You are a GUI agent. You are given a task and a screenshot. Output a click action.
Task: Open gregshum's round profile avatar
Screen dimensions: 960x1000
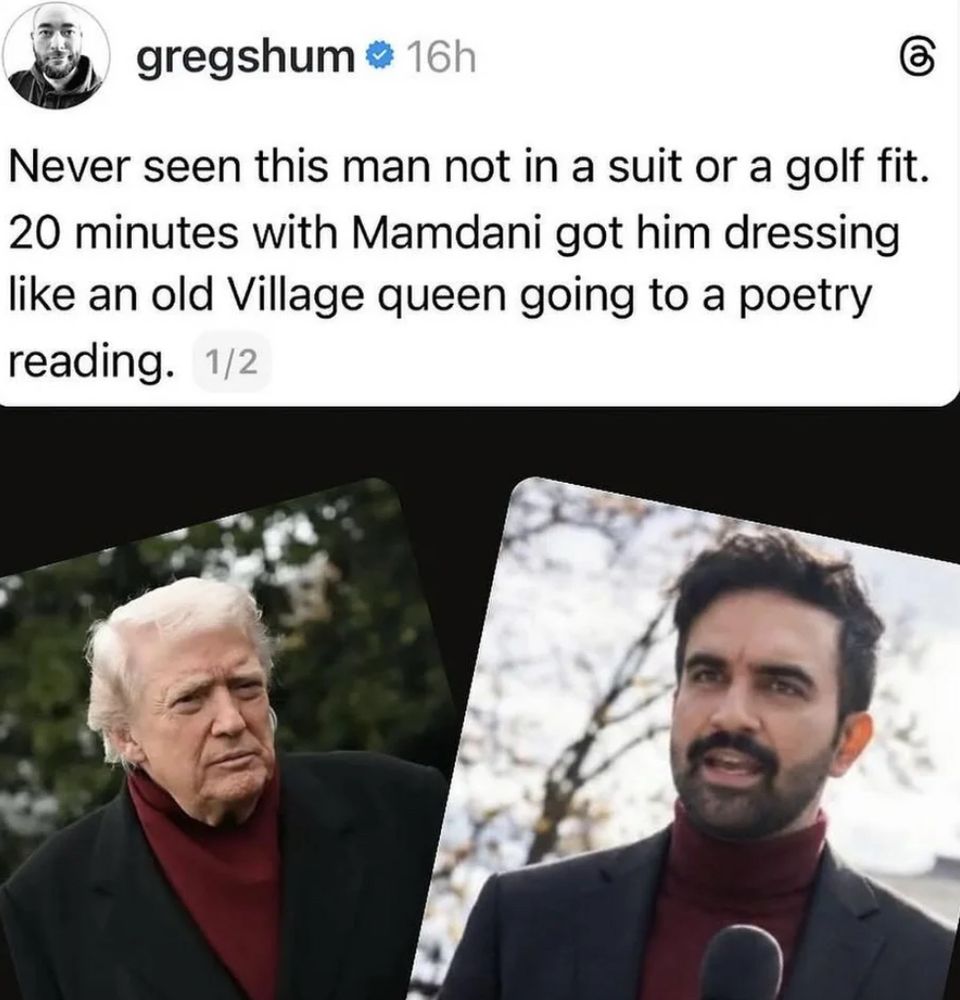pyautogui.click(x=56, y=55)
